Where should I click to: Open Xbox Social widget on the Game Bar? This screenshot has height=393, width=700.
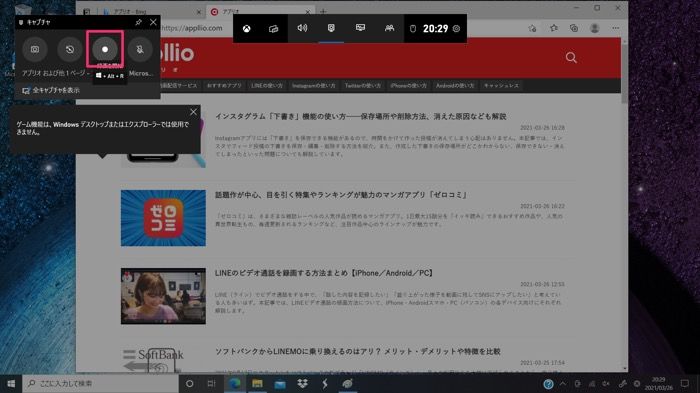389,29
